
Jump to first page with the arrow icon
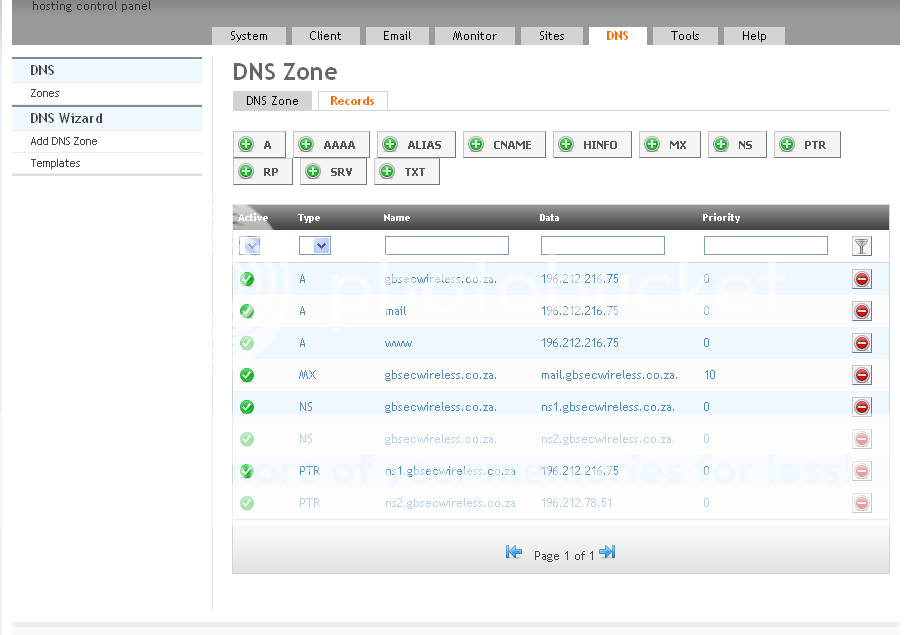tap(513, 551)
